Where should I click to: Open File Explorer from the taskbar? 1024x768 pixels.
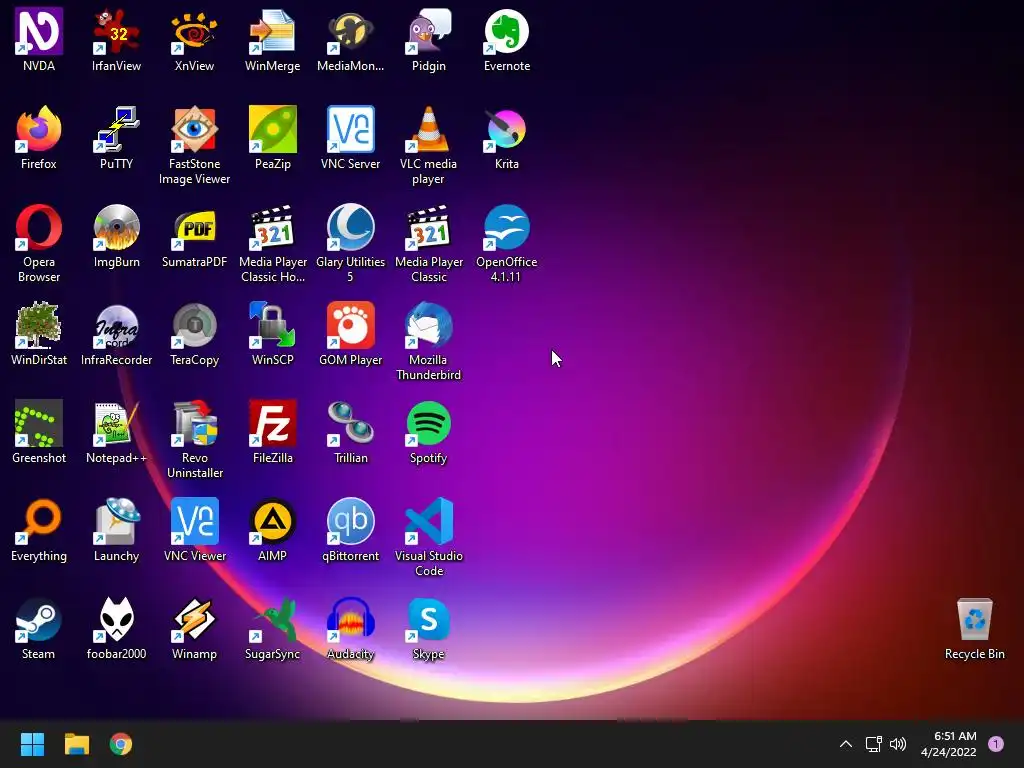tap(76, 744)
